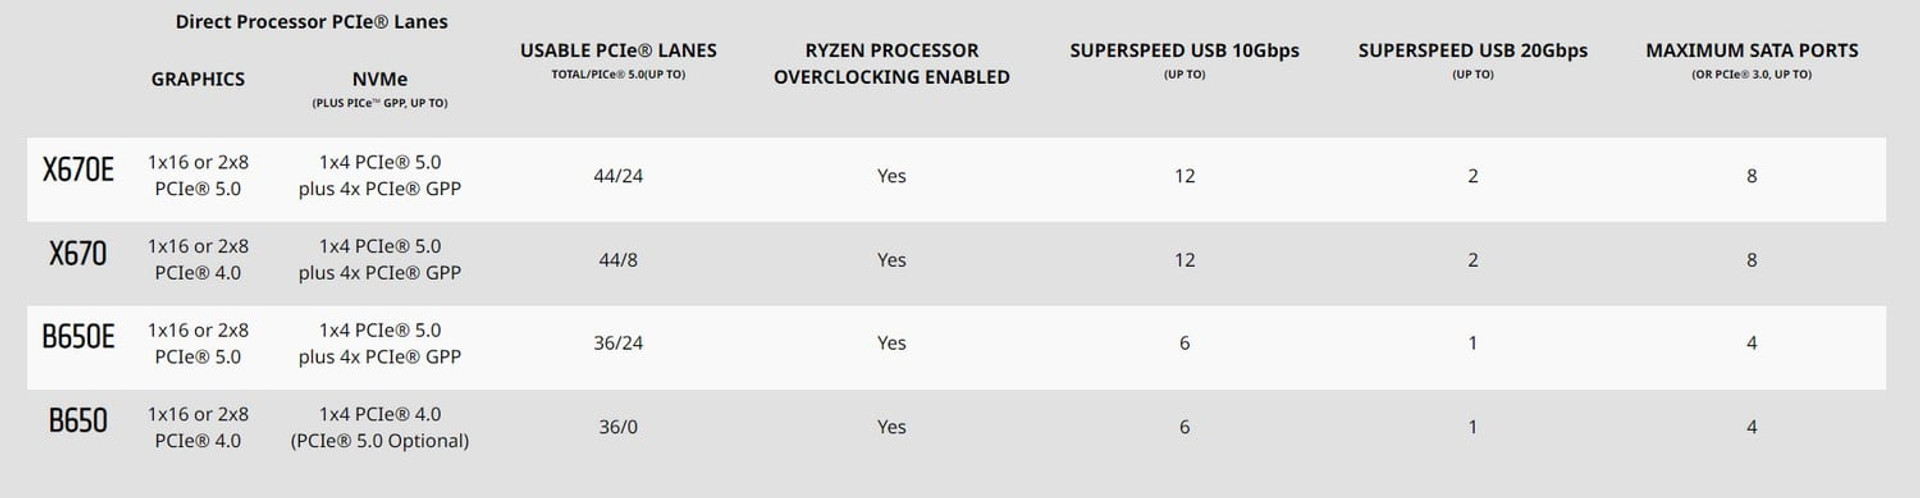The image size is (1920, 498).
Task: Click the X670E chipset row label
Action: [78, 170]
